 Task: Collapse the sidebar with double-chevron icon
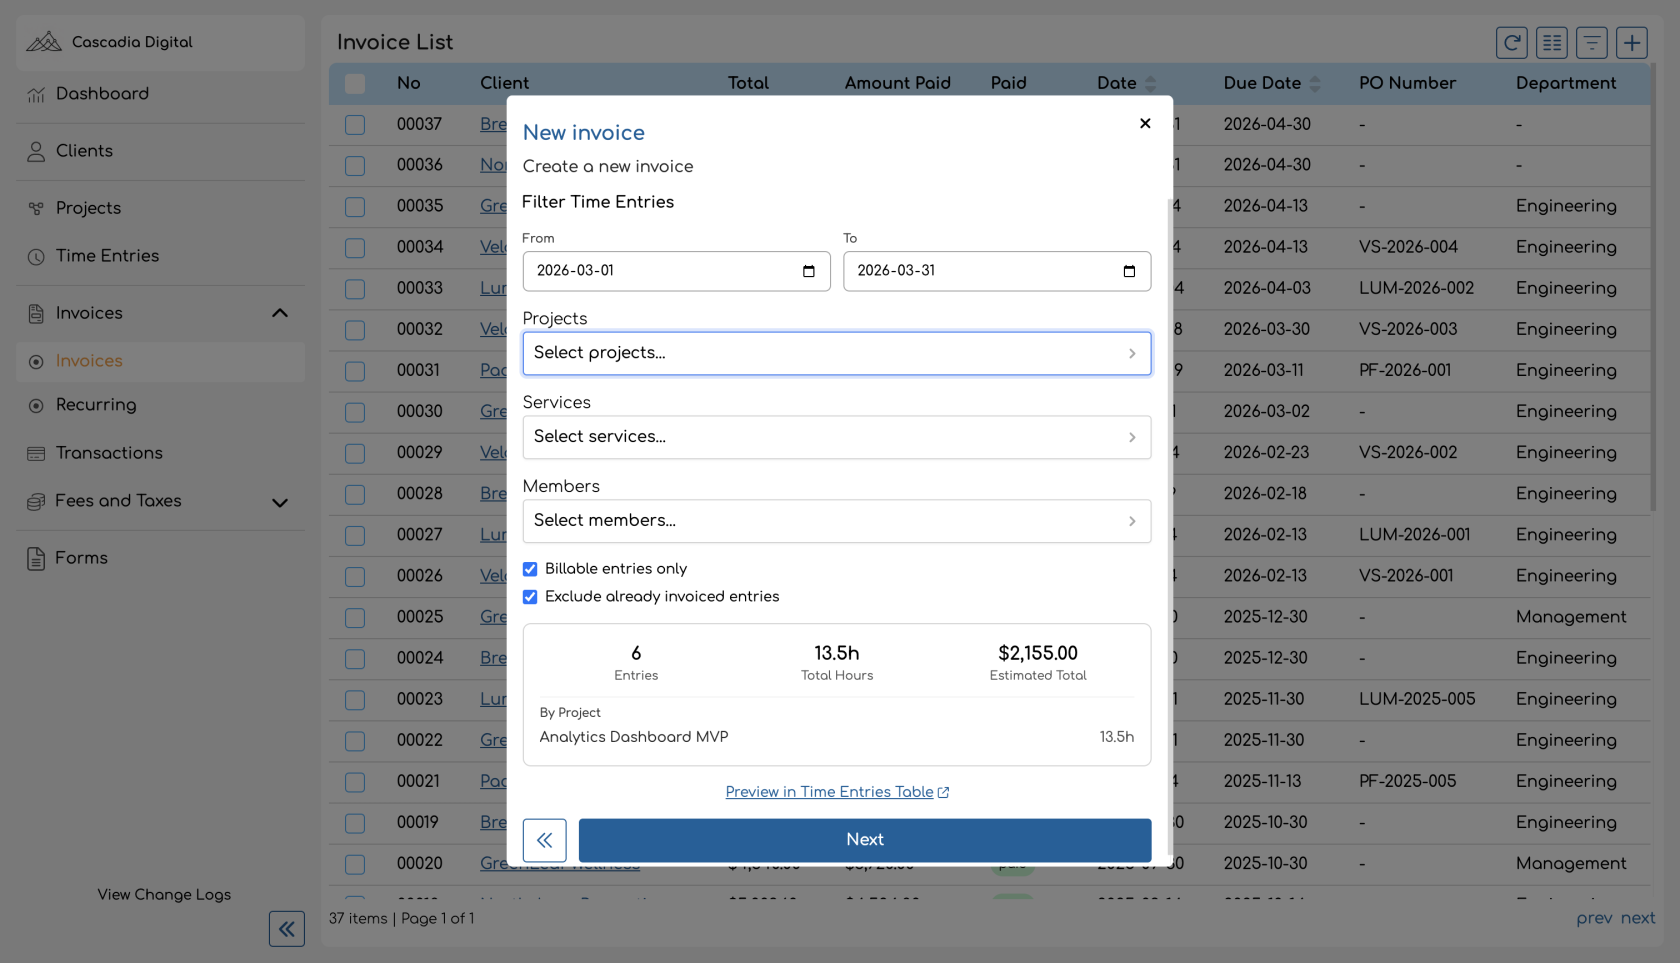287,929
